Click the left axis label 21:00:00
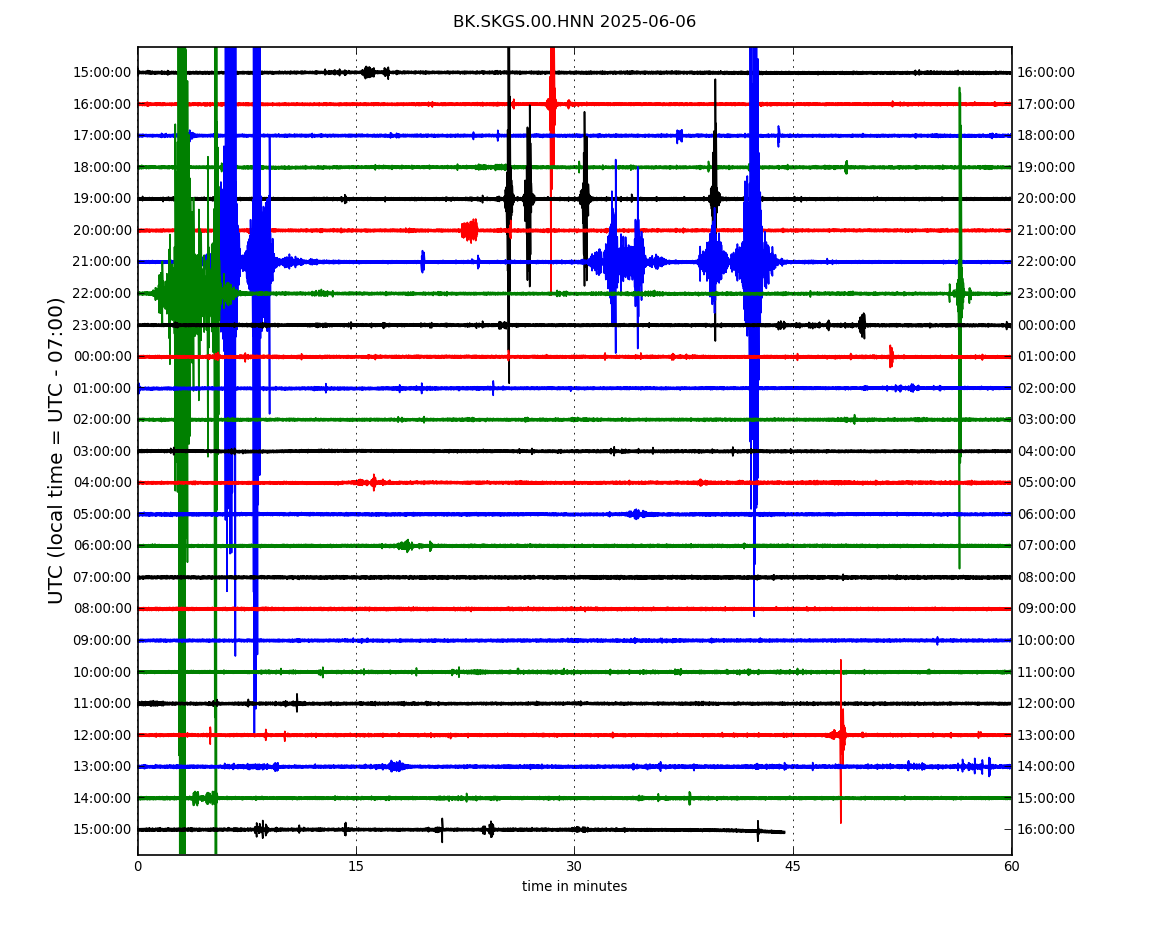Viewport: 1150px width, 950px height. pos(102,262)
